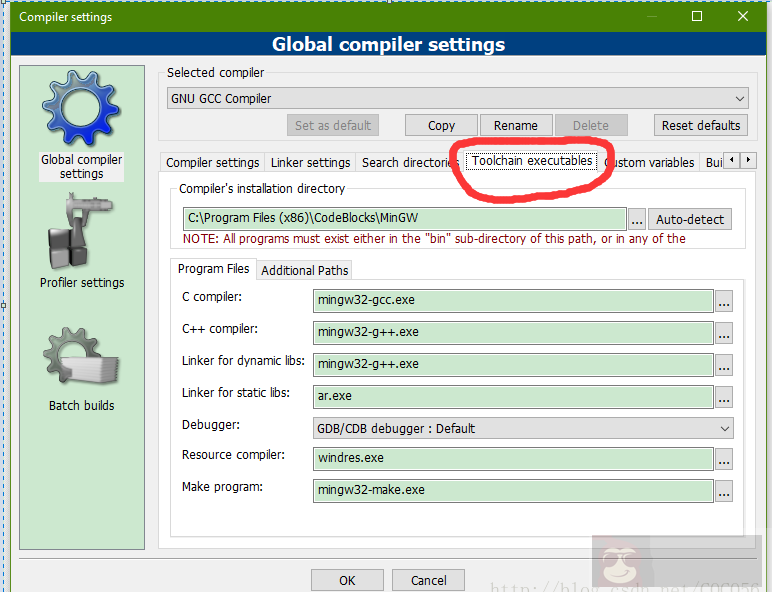Click the Auto-detect button
The image size is (772, 592).
[689, 220]
